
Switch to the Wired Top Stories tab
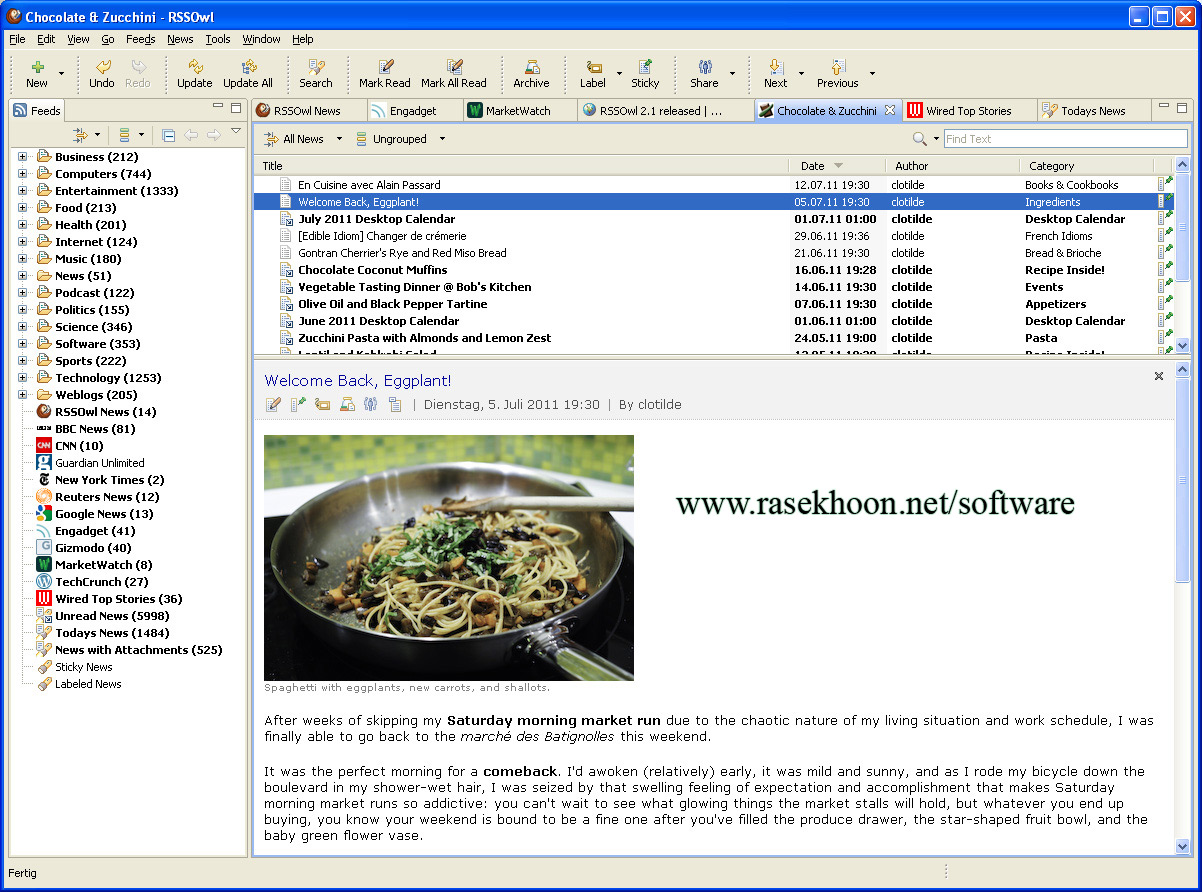[968, 111]
